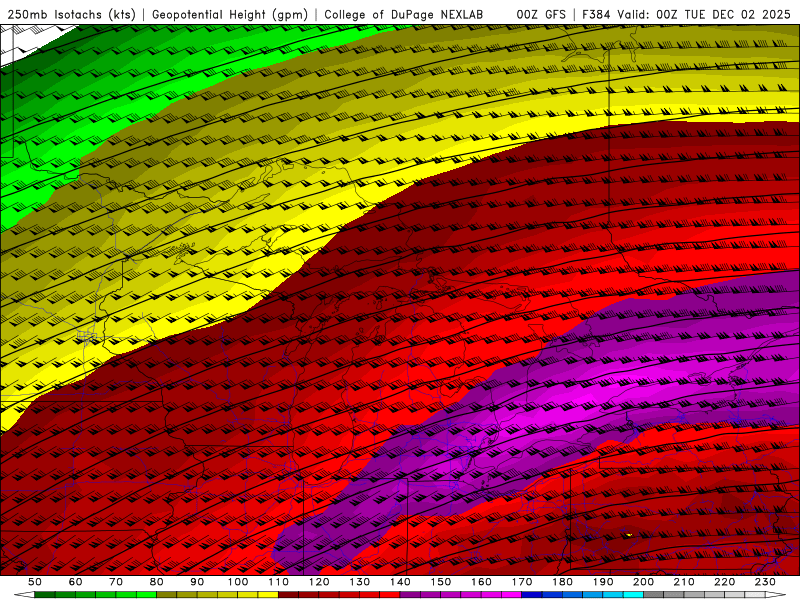Click the 190 label on the color scale

(x=603, y=582)
